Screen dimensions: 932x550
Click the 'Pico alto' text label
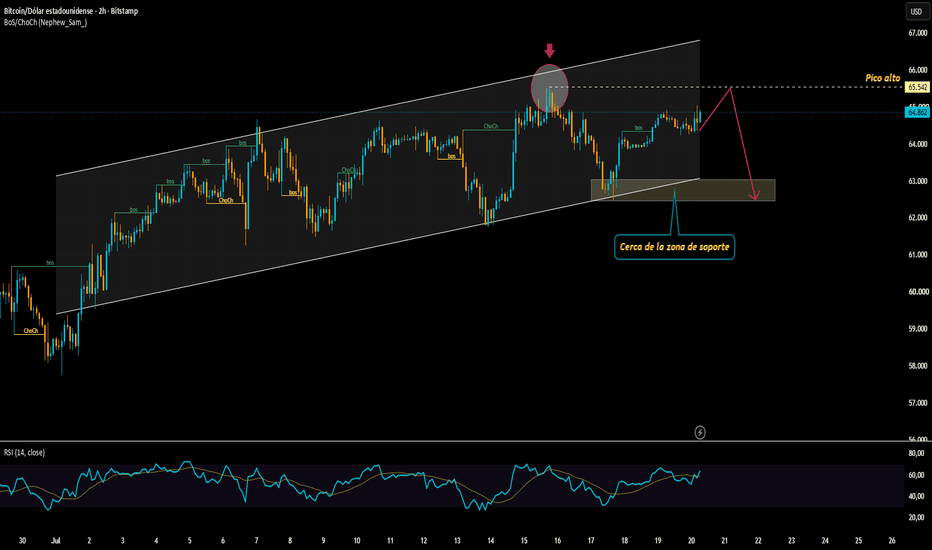883,78
